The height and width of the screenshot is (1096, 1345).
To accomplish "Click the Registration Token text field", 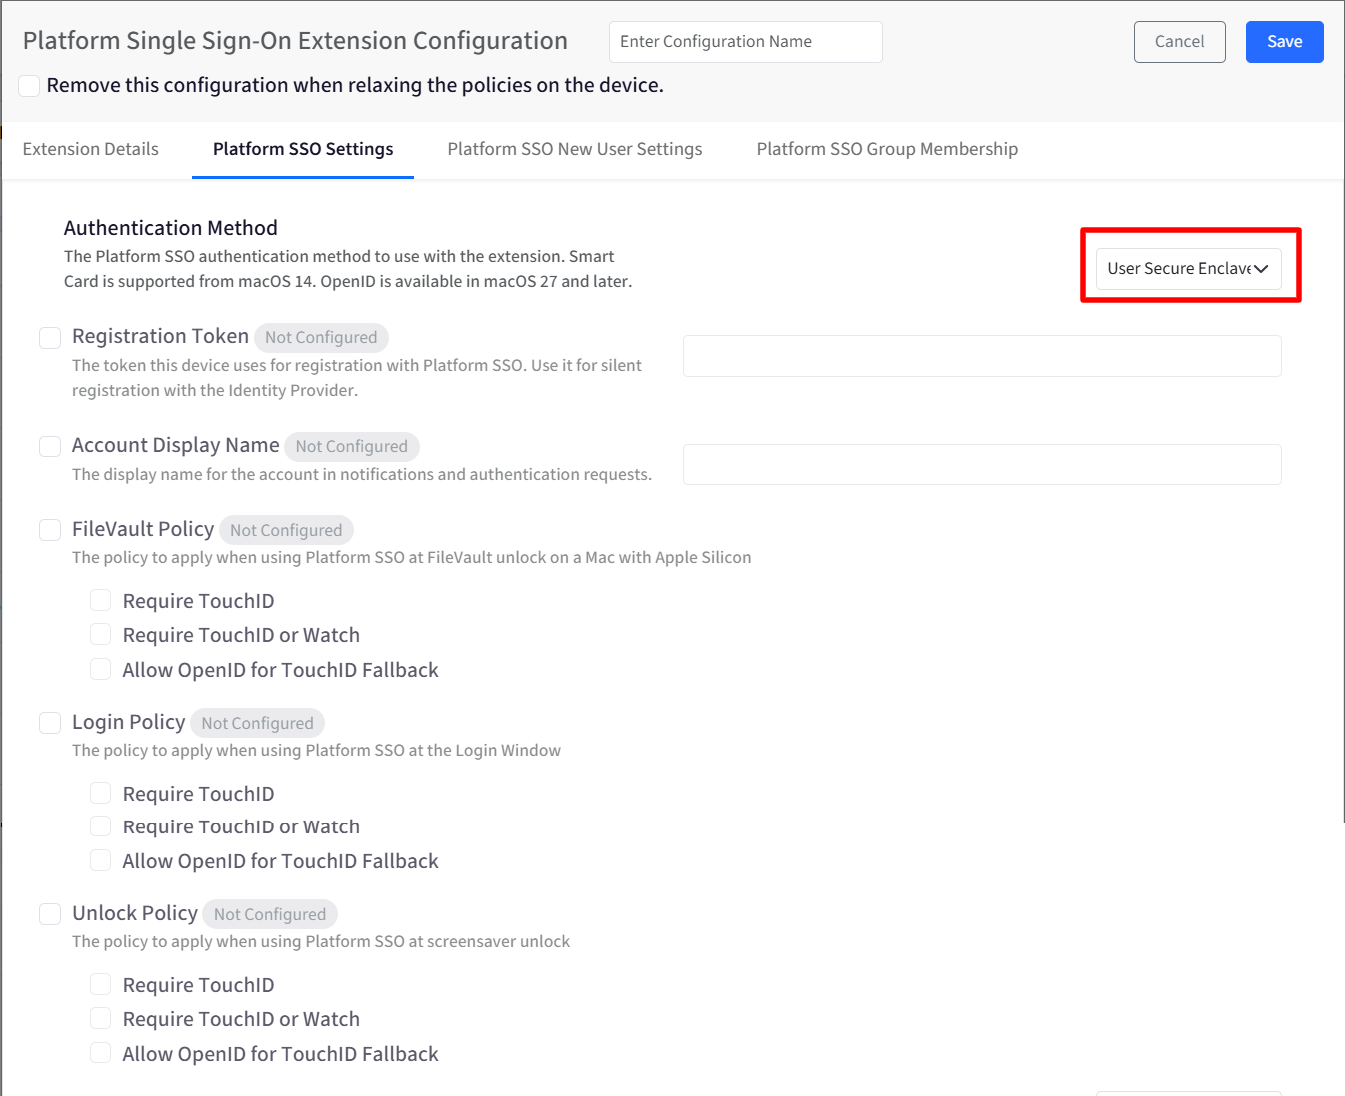I will 982,356.
